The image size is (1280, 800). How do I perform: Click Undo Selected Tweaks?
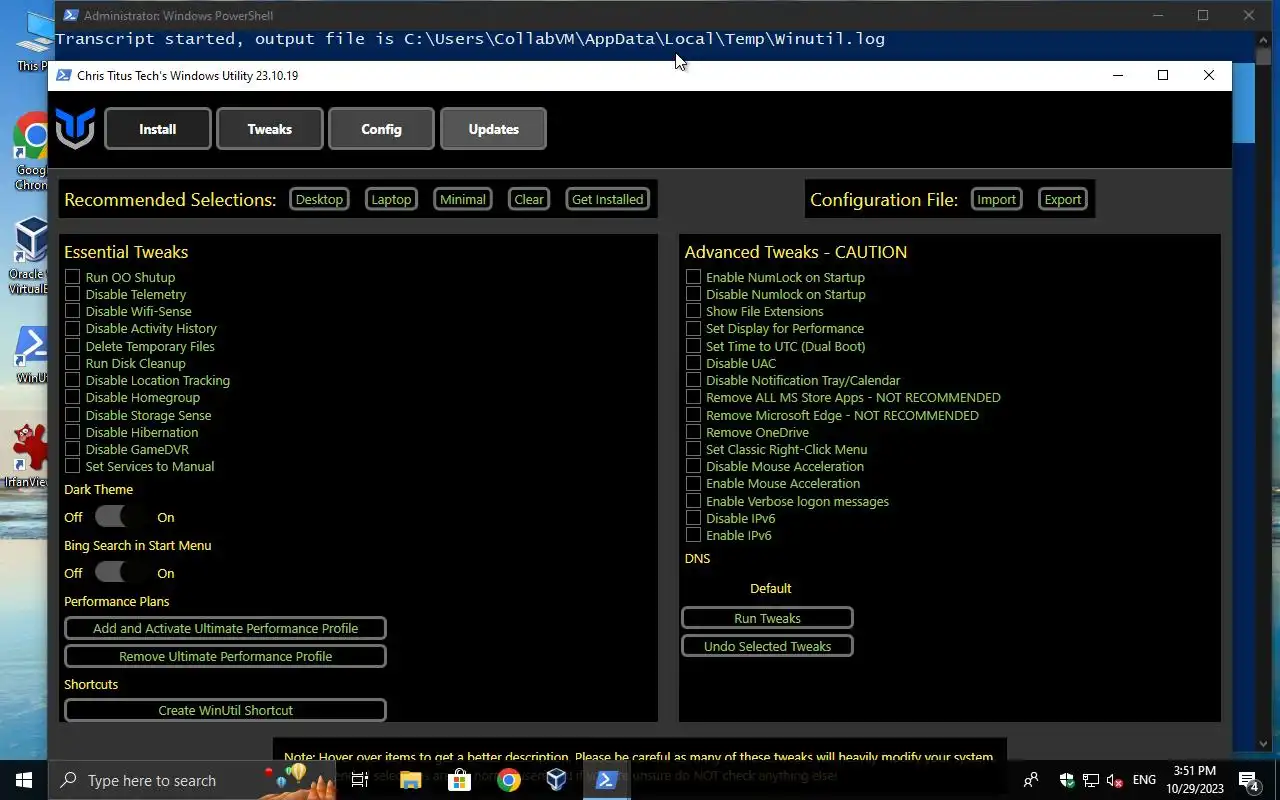767,646
